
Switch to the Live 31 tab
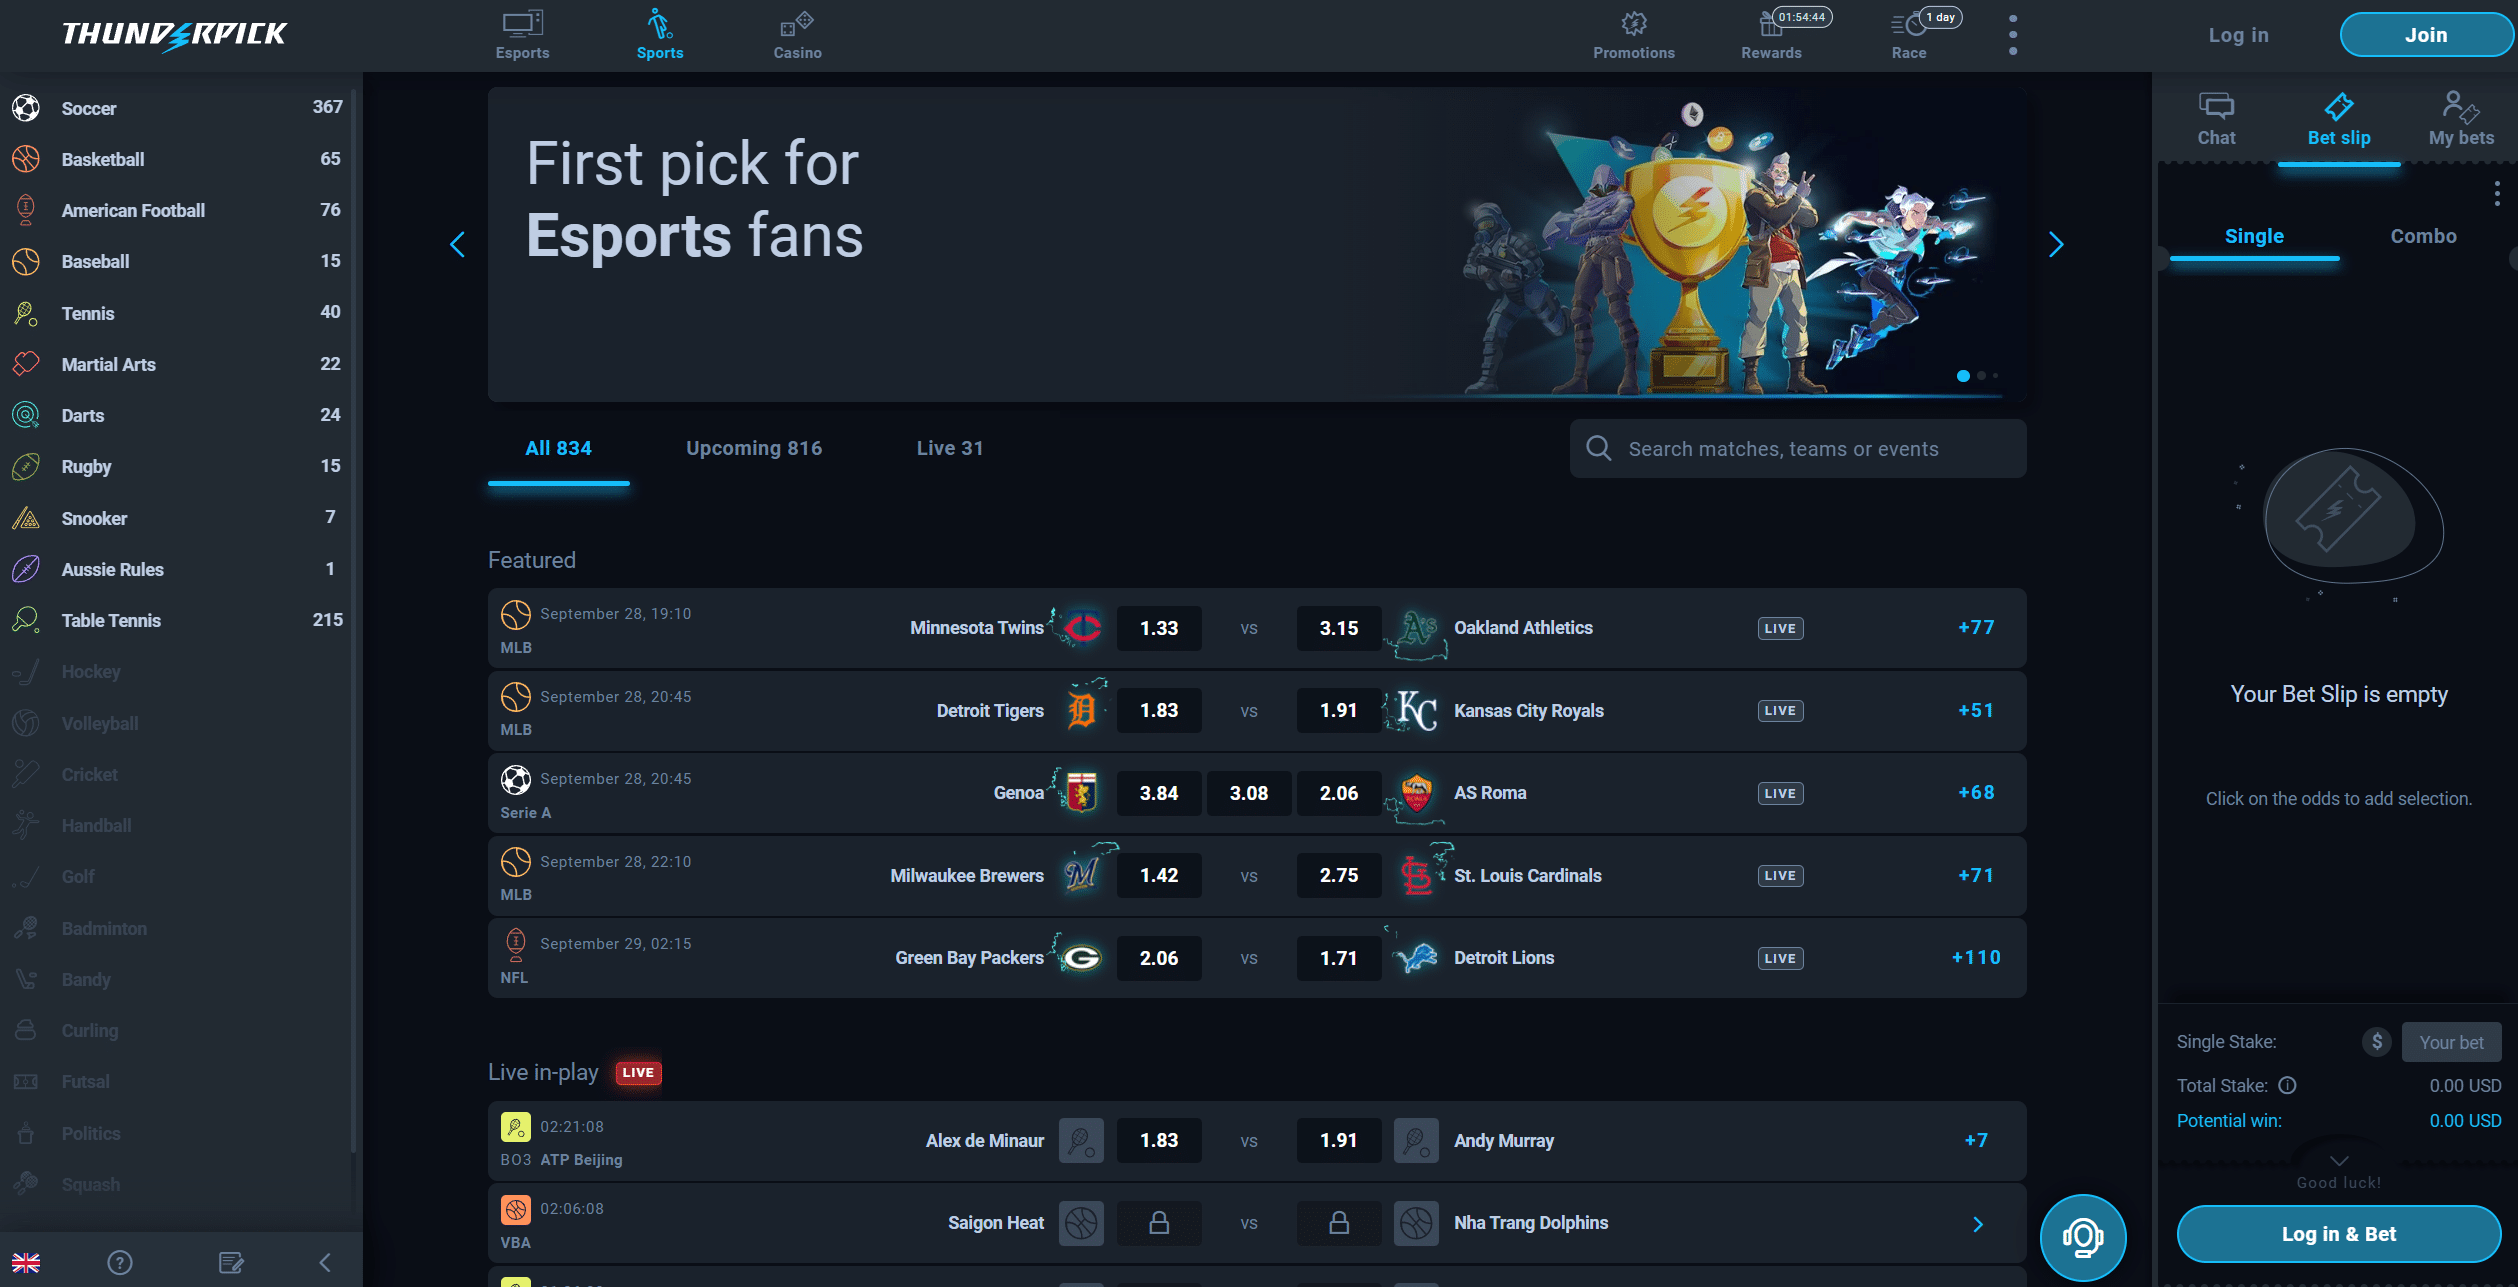pos(949,448)
